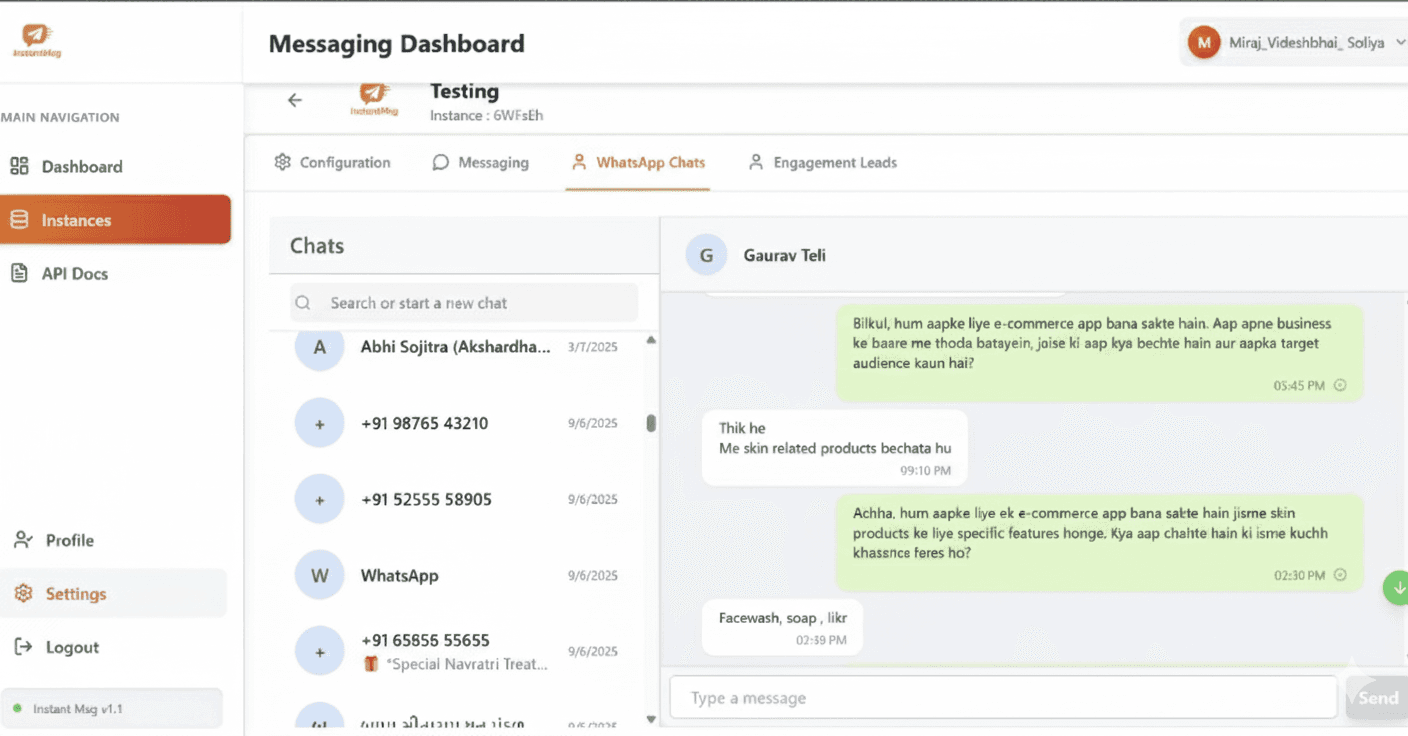
Task: Switch to the Configuration tab
Action: [x=332, y=163]
